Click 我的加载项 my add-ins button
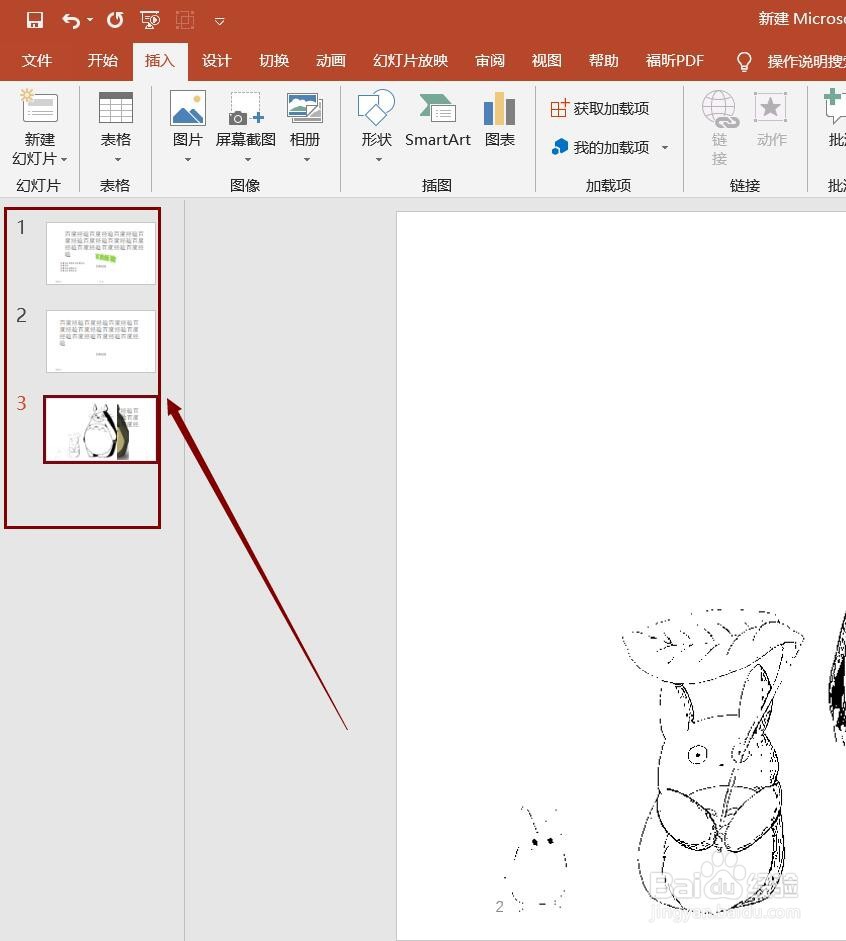The image size is (846, 941). click(601, 147)
